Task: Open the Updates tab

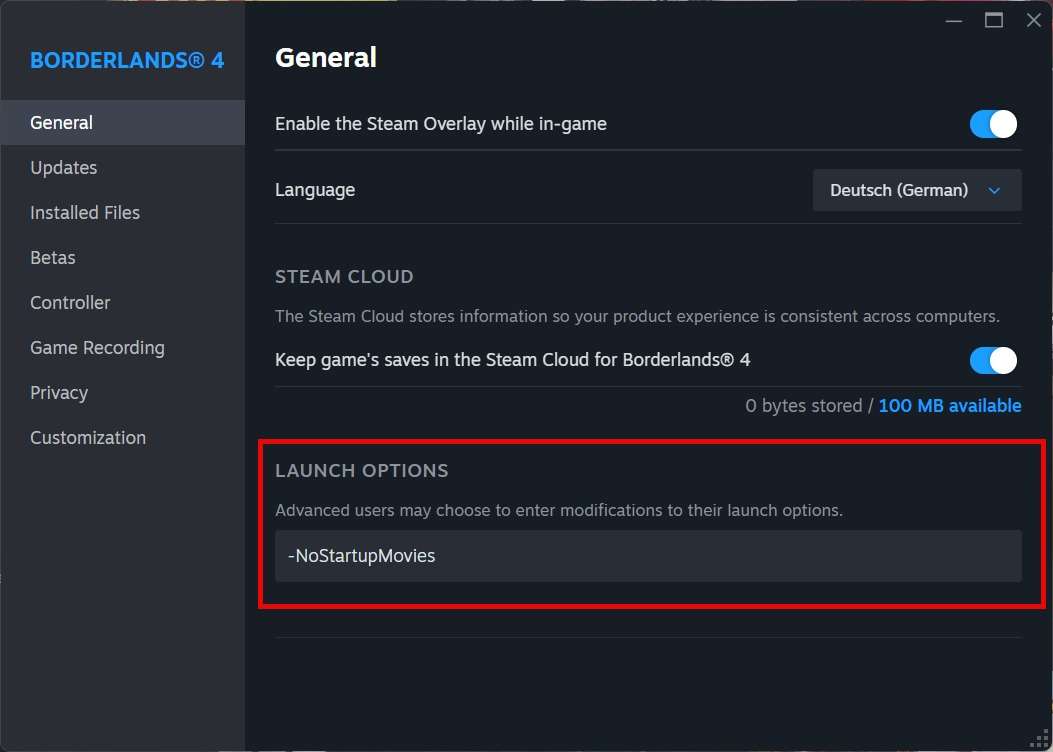Action: [122, 168]
